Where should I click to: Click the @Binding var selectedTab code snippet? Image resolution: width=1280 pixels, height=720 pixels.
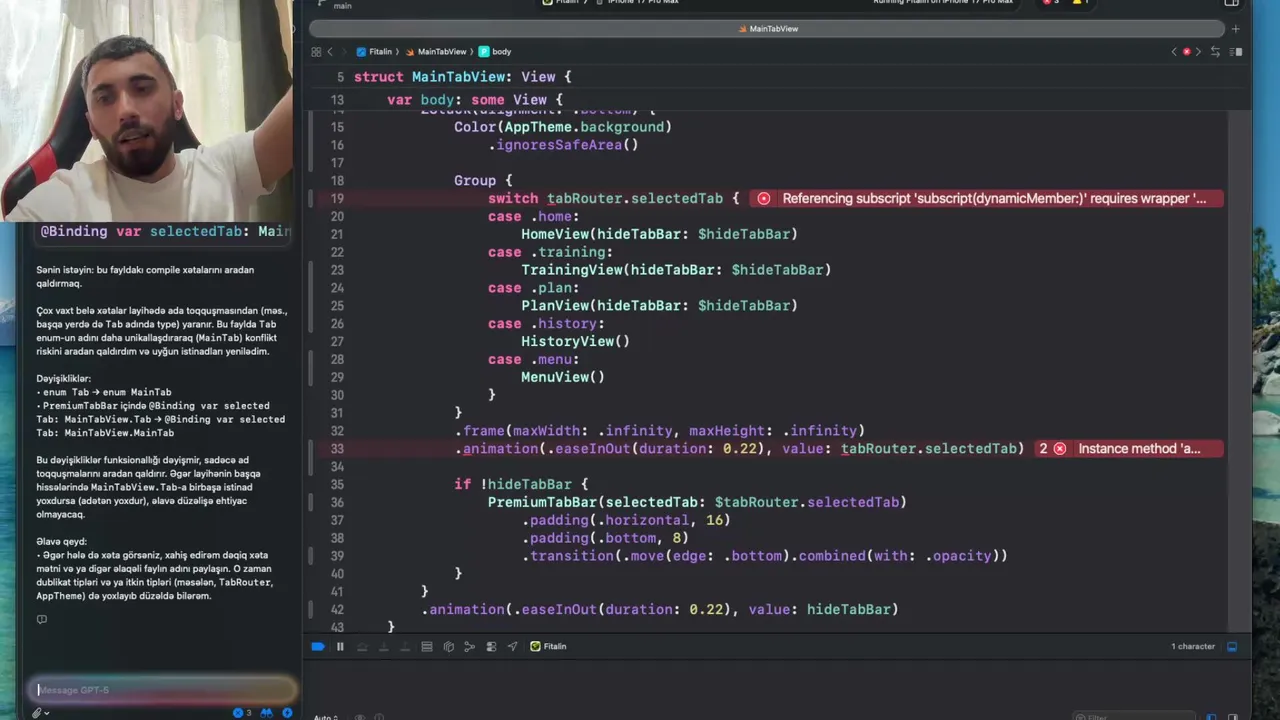coord(165,232)
